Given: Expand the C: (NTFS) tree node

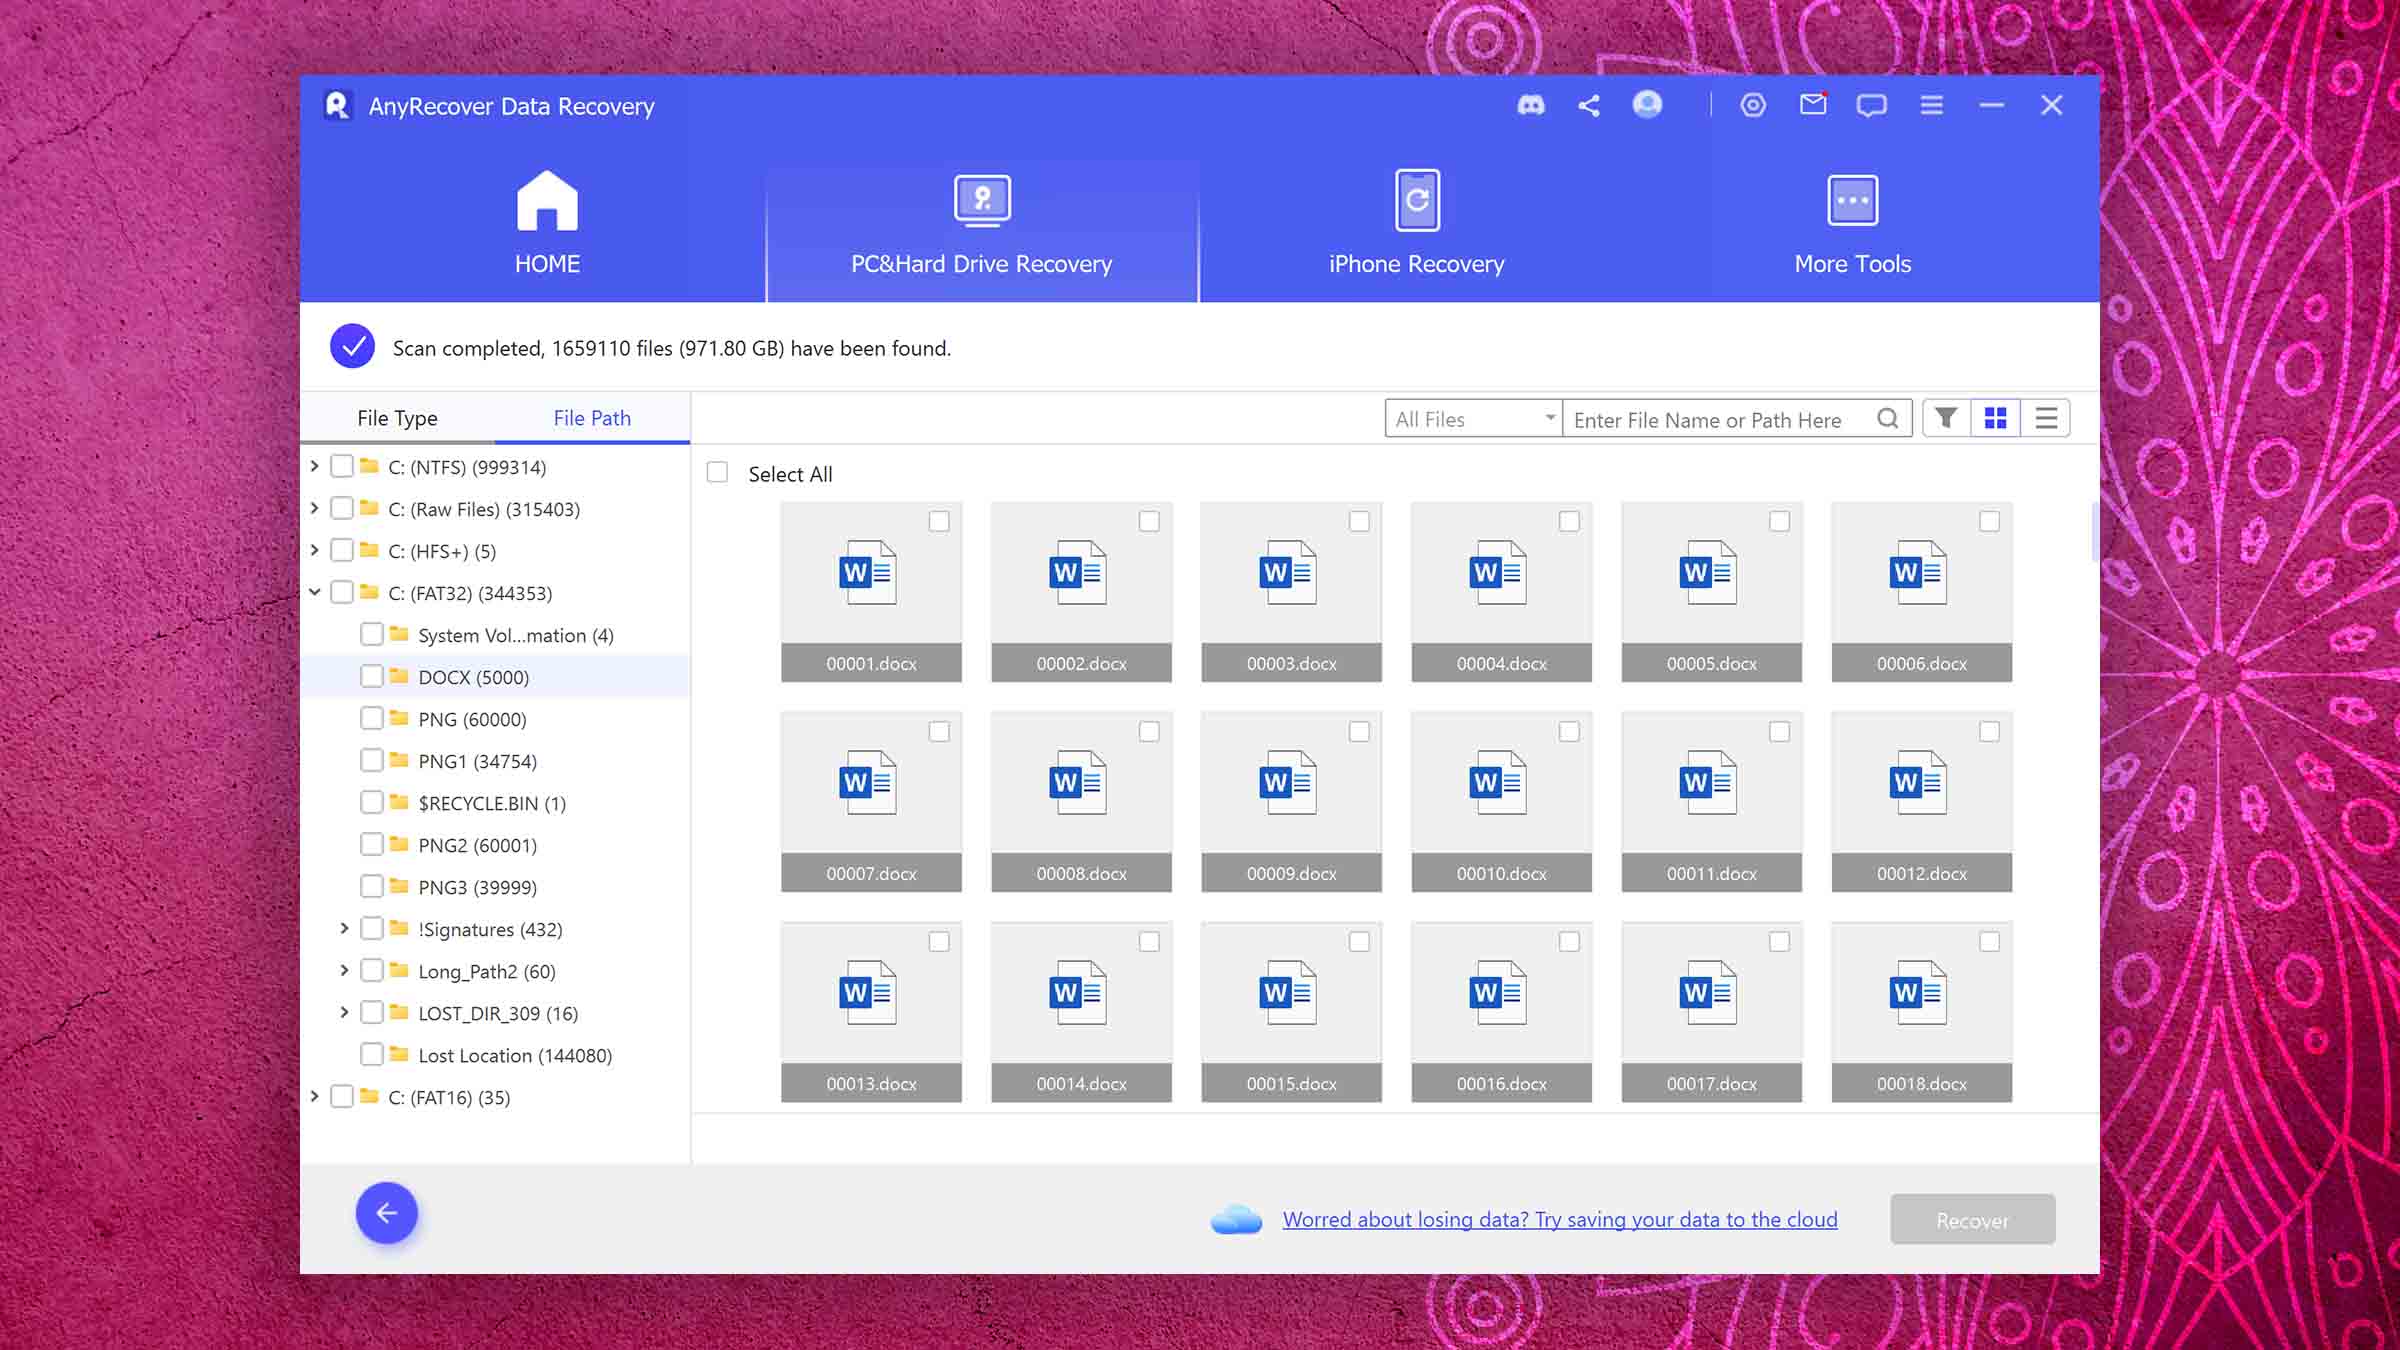Looking at the screenshot, I should tap(314, 466).
